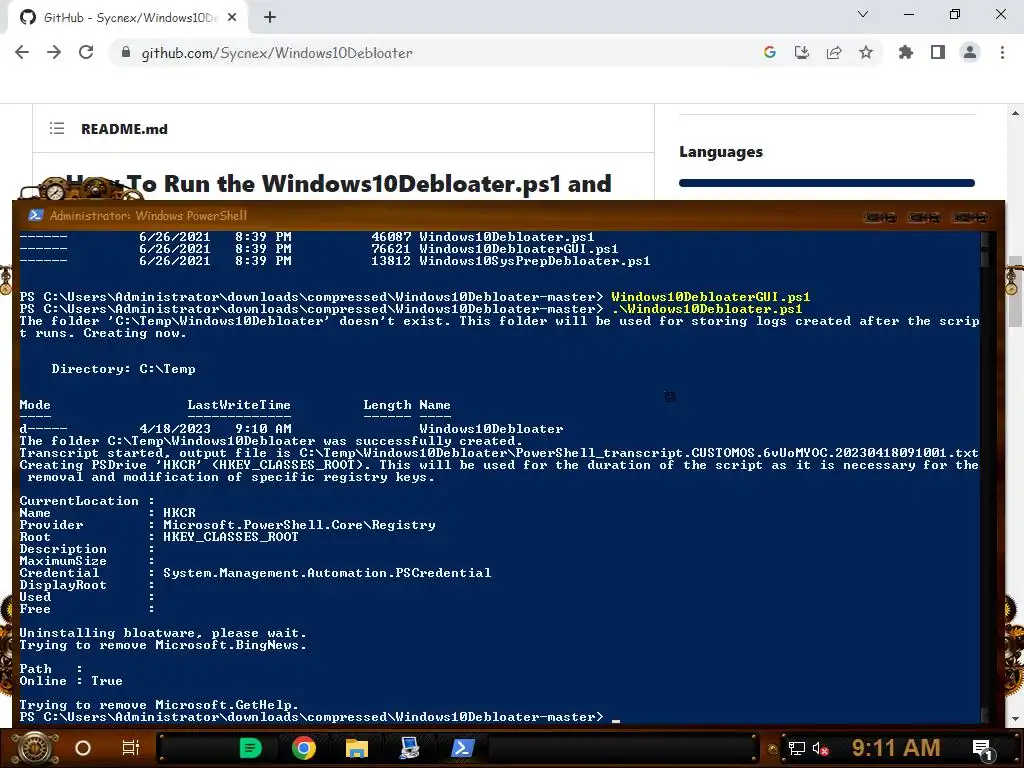1024x768 pixels.
Task: Open the README.md table of contents icon
Action: (x=57, y=129)
